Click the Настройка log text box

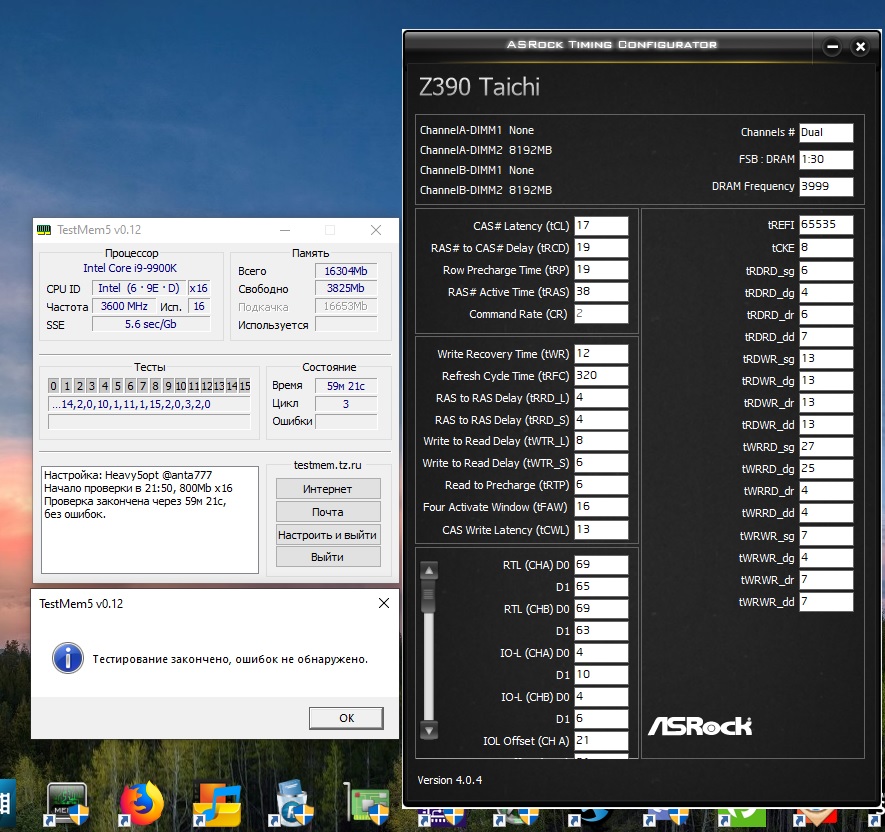pos(150,520)
